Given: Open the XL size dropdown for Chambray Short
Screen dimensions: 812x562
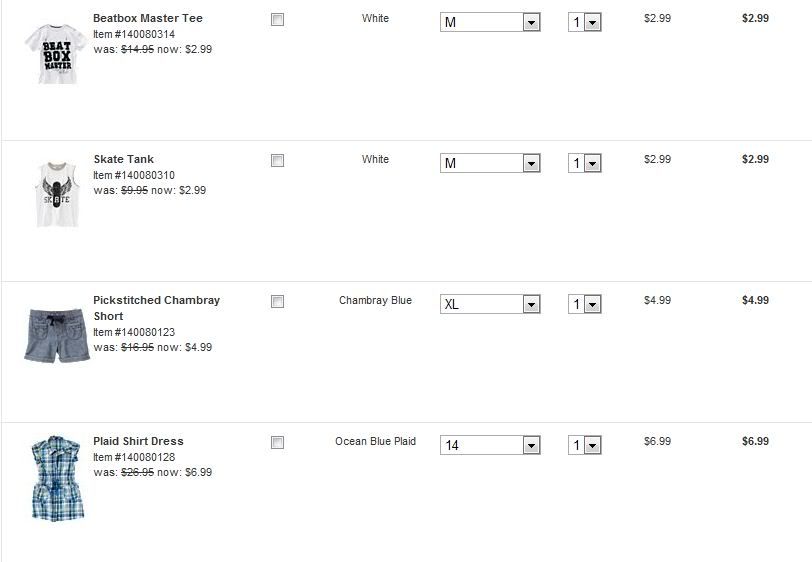Looking at the screenshot, I should coord(490,304).
